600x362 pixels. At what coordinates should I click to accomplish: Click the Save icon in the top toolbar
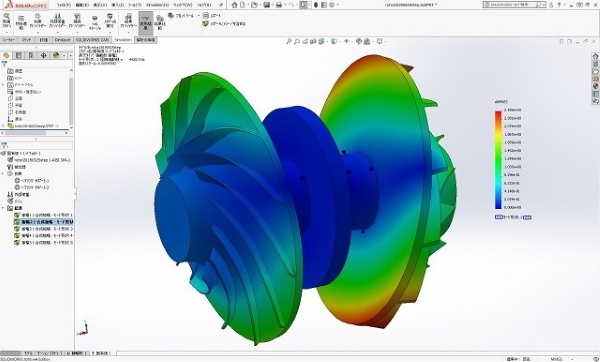pos(267,5)
